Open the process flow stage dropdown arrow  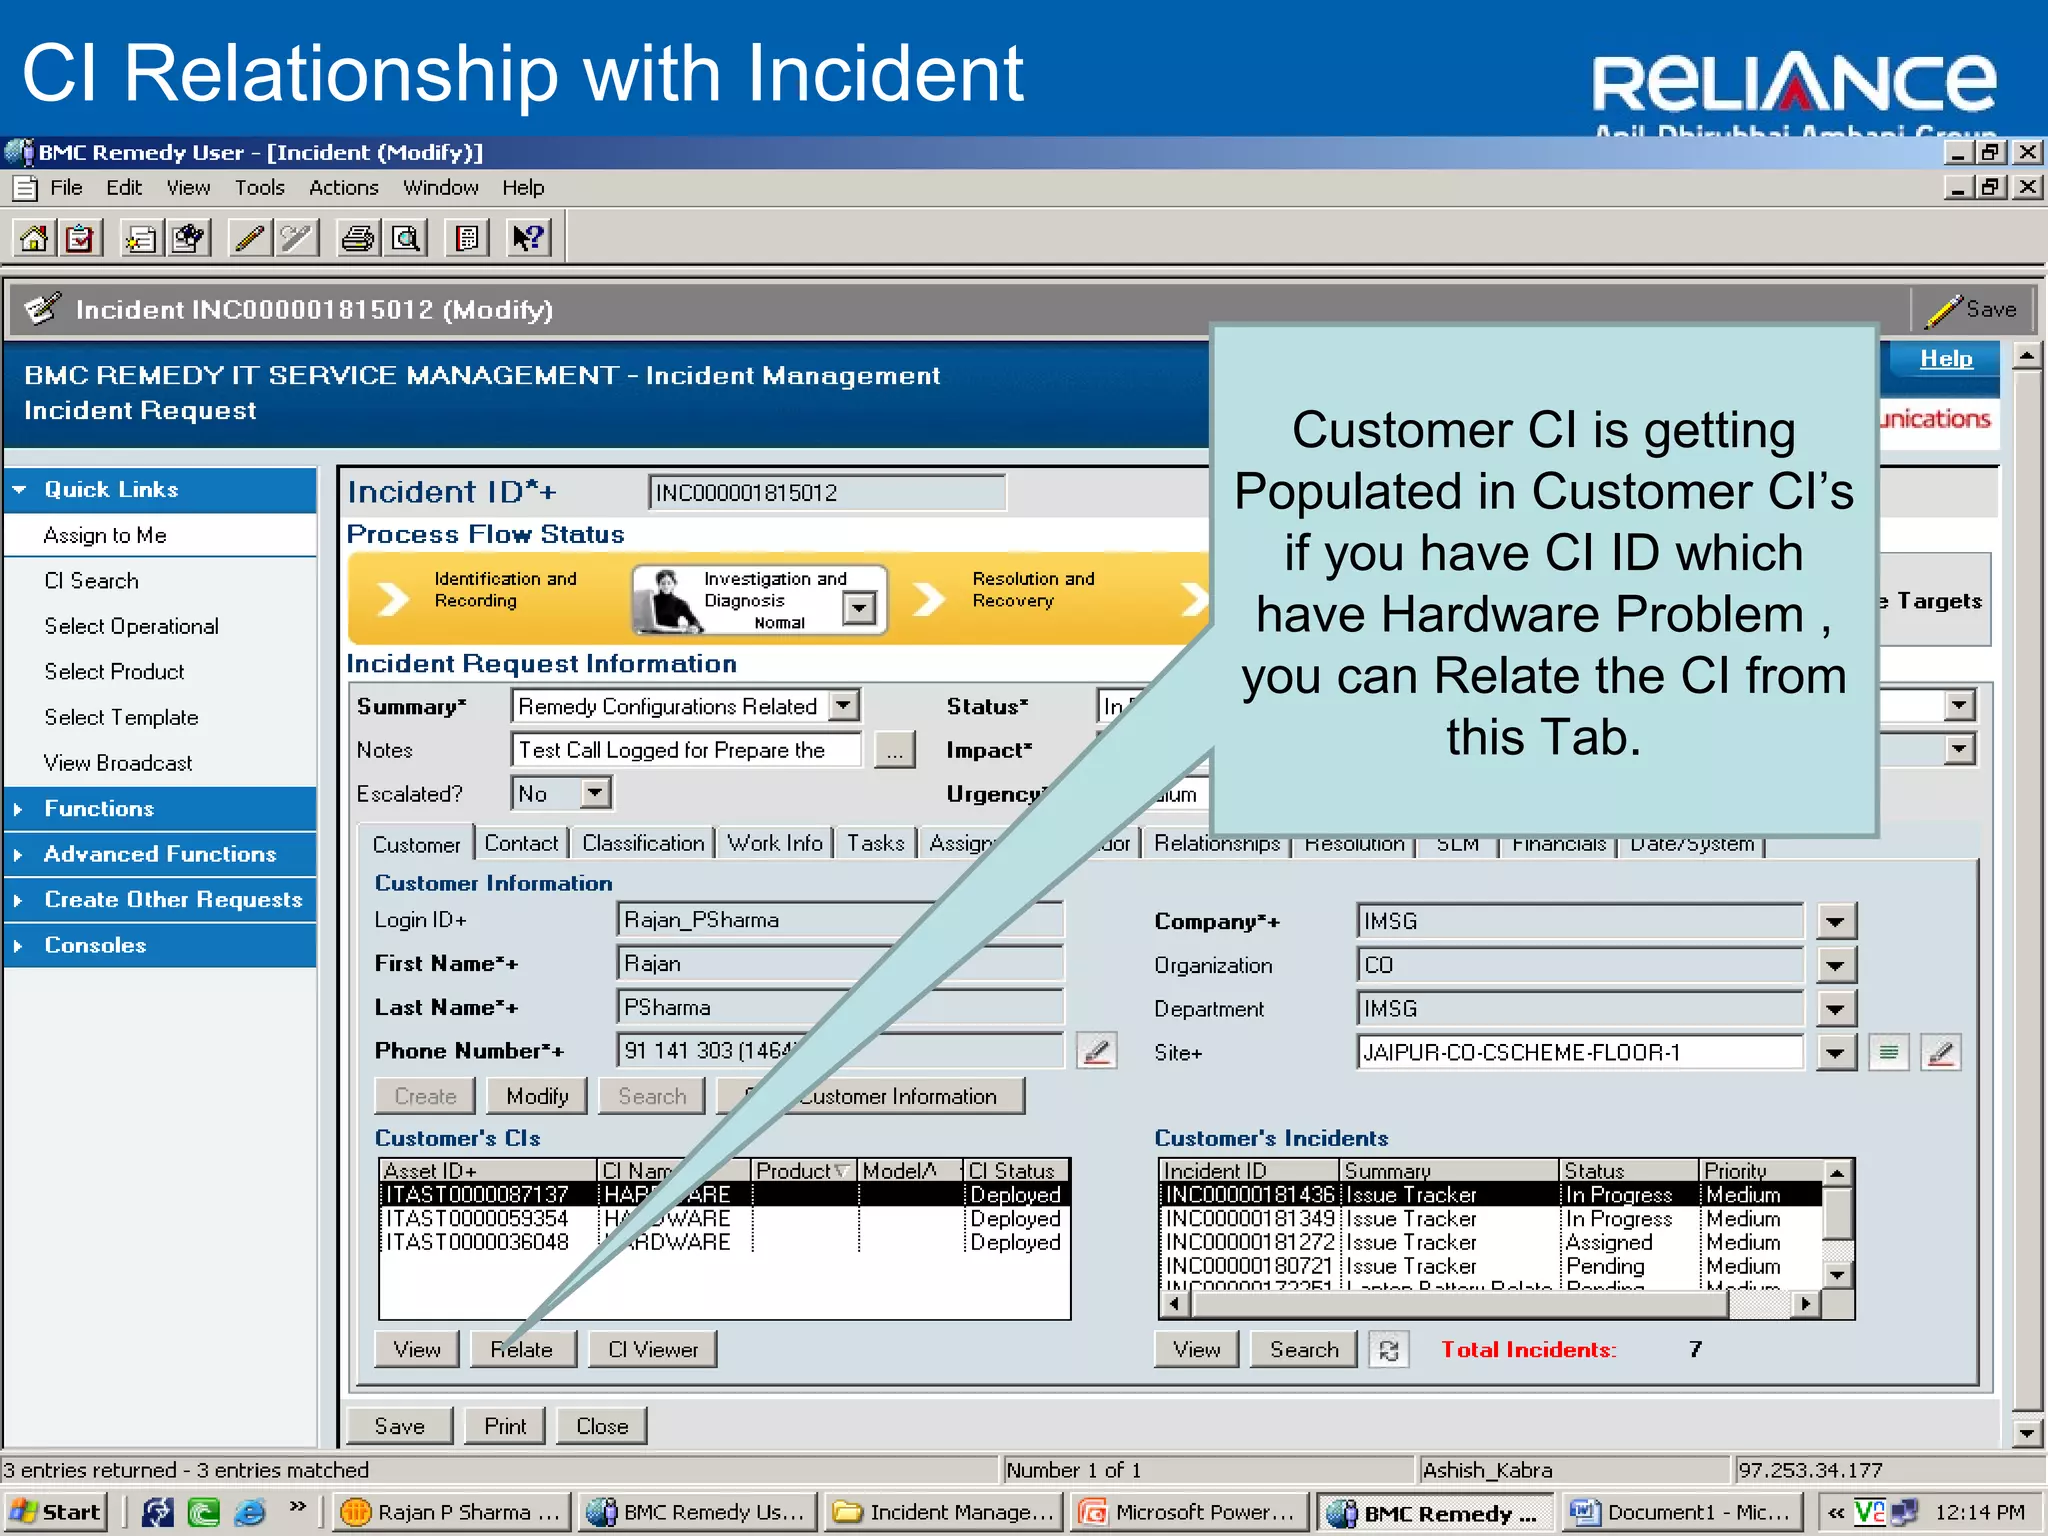click(859, 607)
